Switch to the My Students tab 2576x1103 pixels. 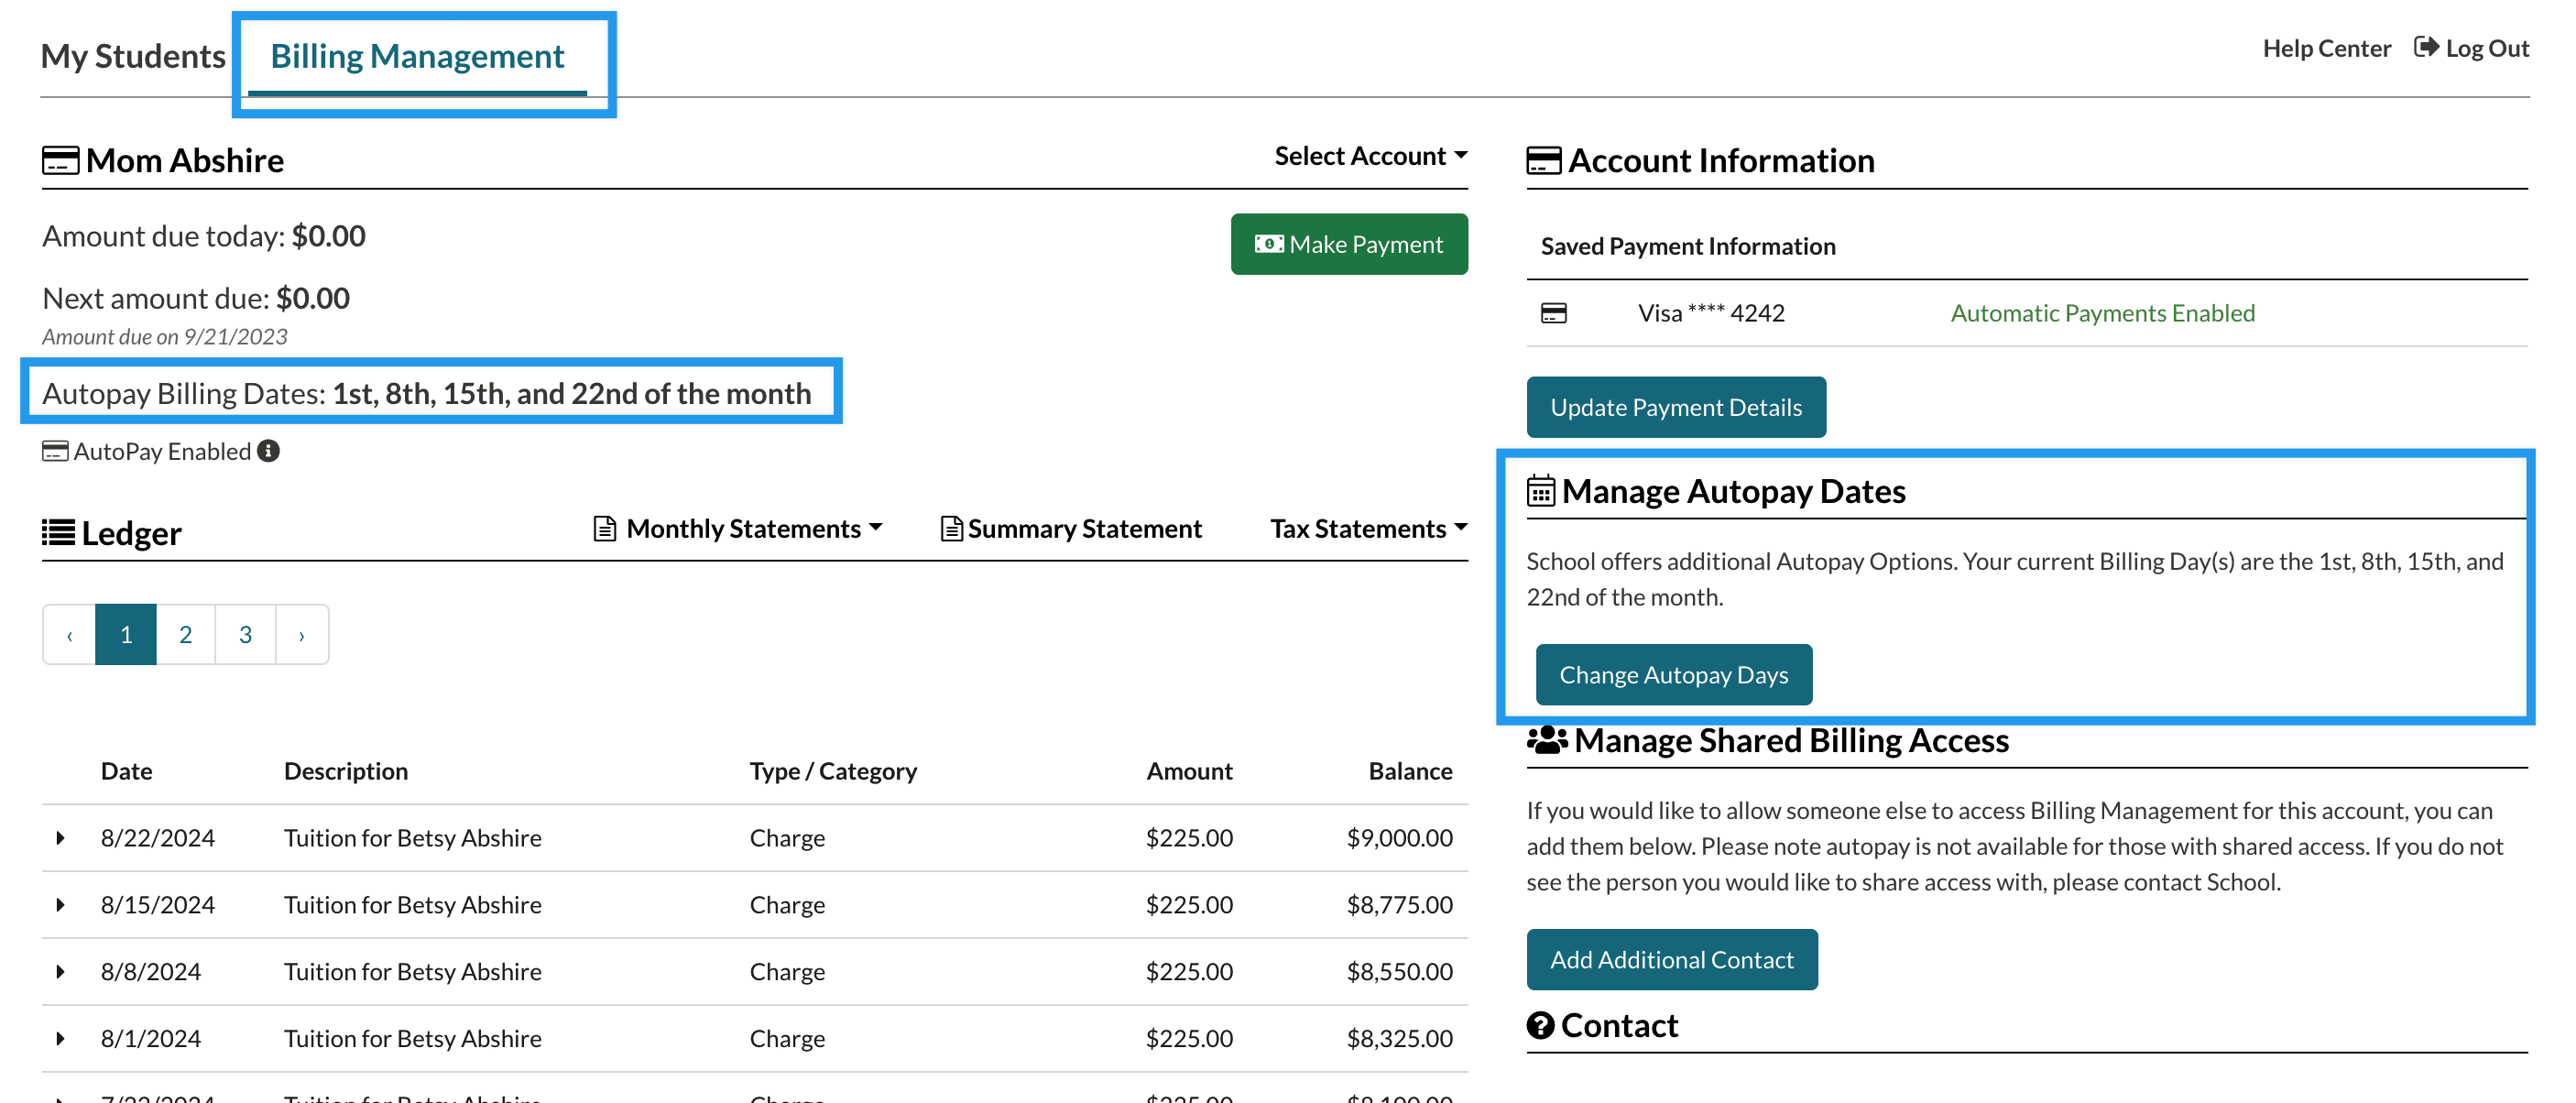[x=133, y=56]
